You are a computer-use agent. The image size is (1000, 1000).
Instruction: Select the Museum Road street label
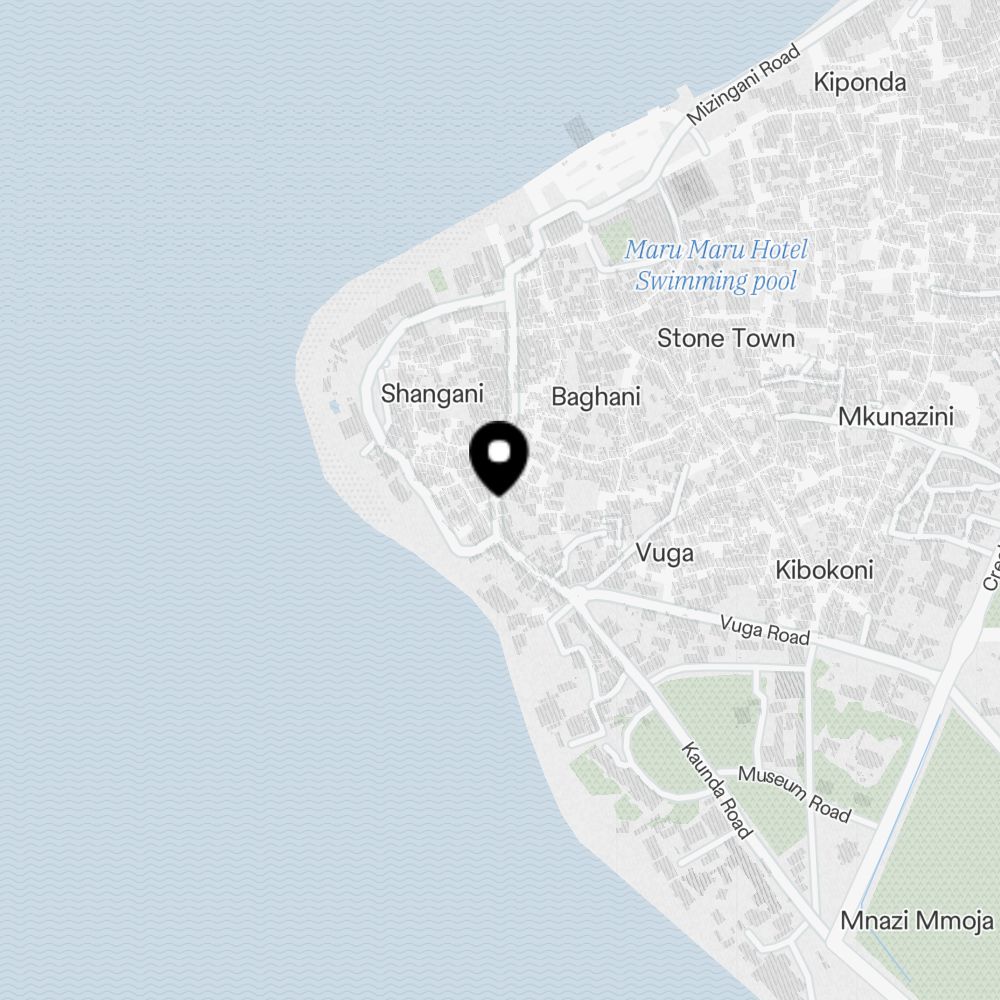pos(794,794)
